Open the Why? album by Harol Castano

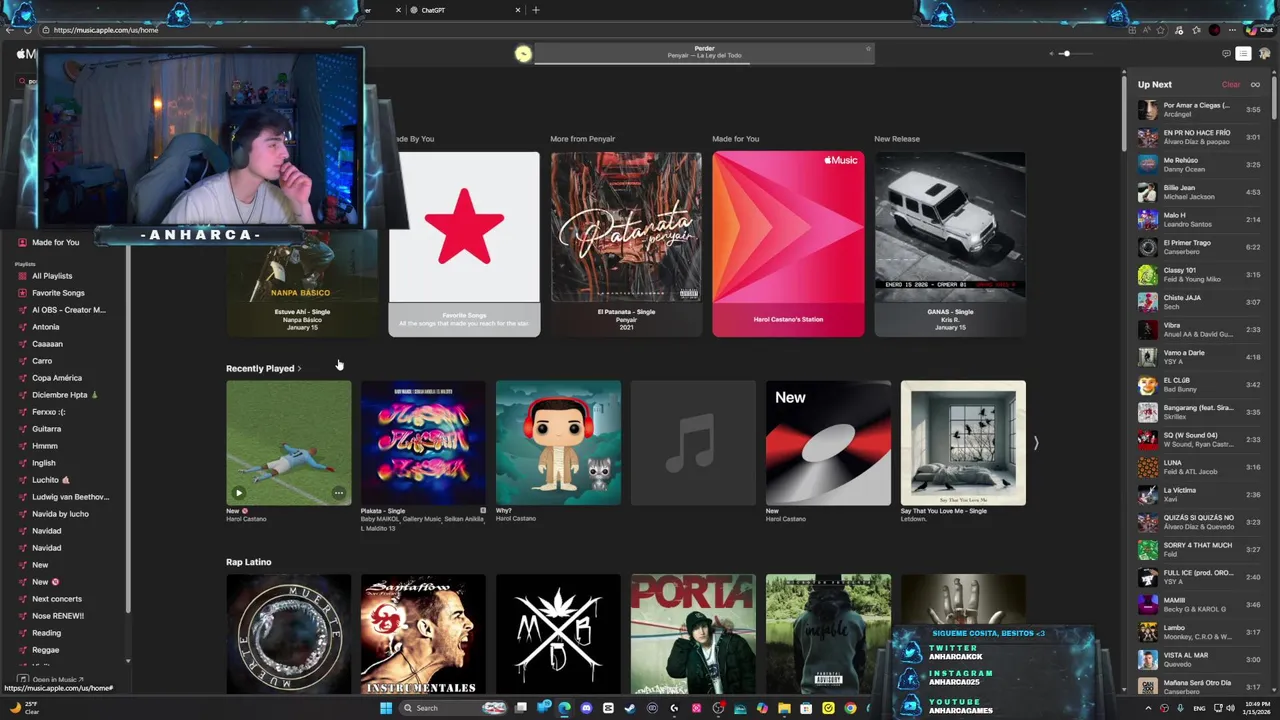tap(558, 443)
